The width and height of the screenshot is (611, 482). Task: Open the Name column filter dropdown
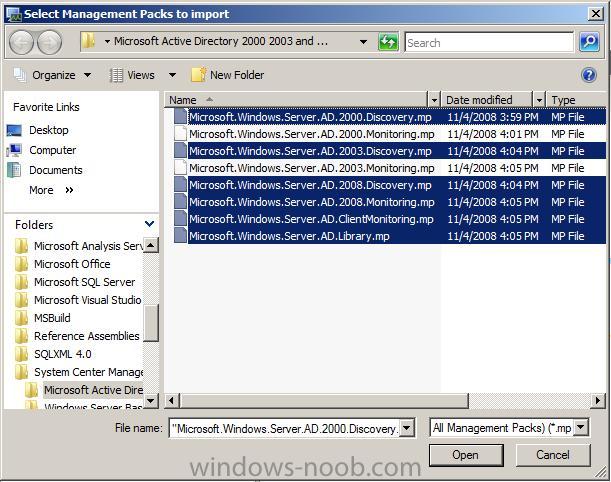434,100
